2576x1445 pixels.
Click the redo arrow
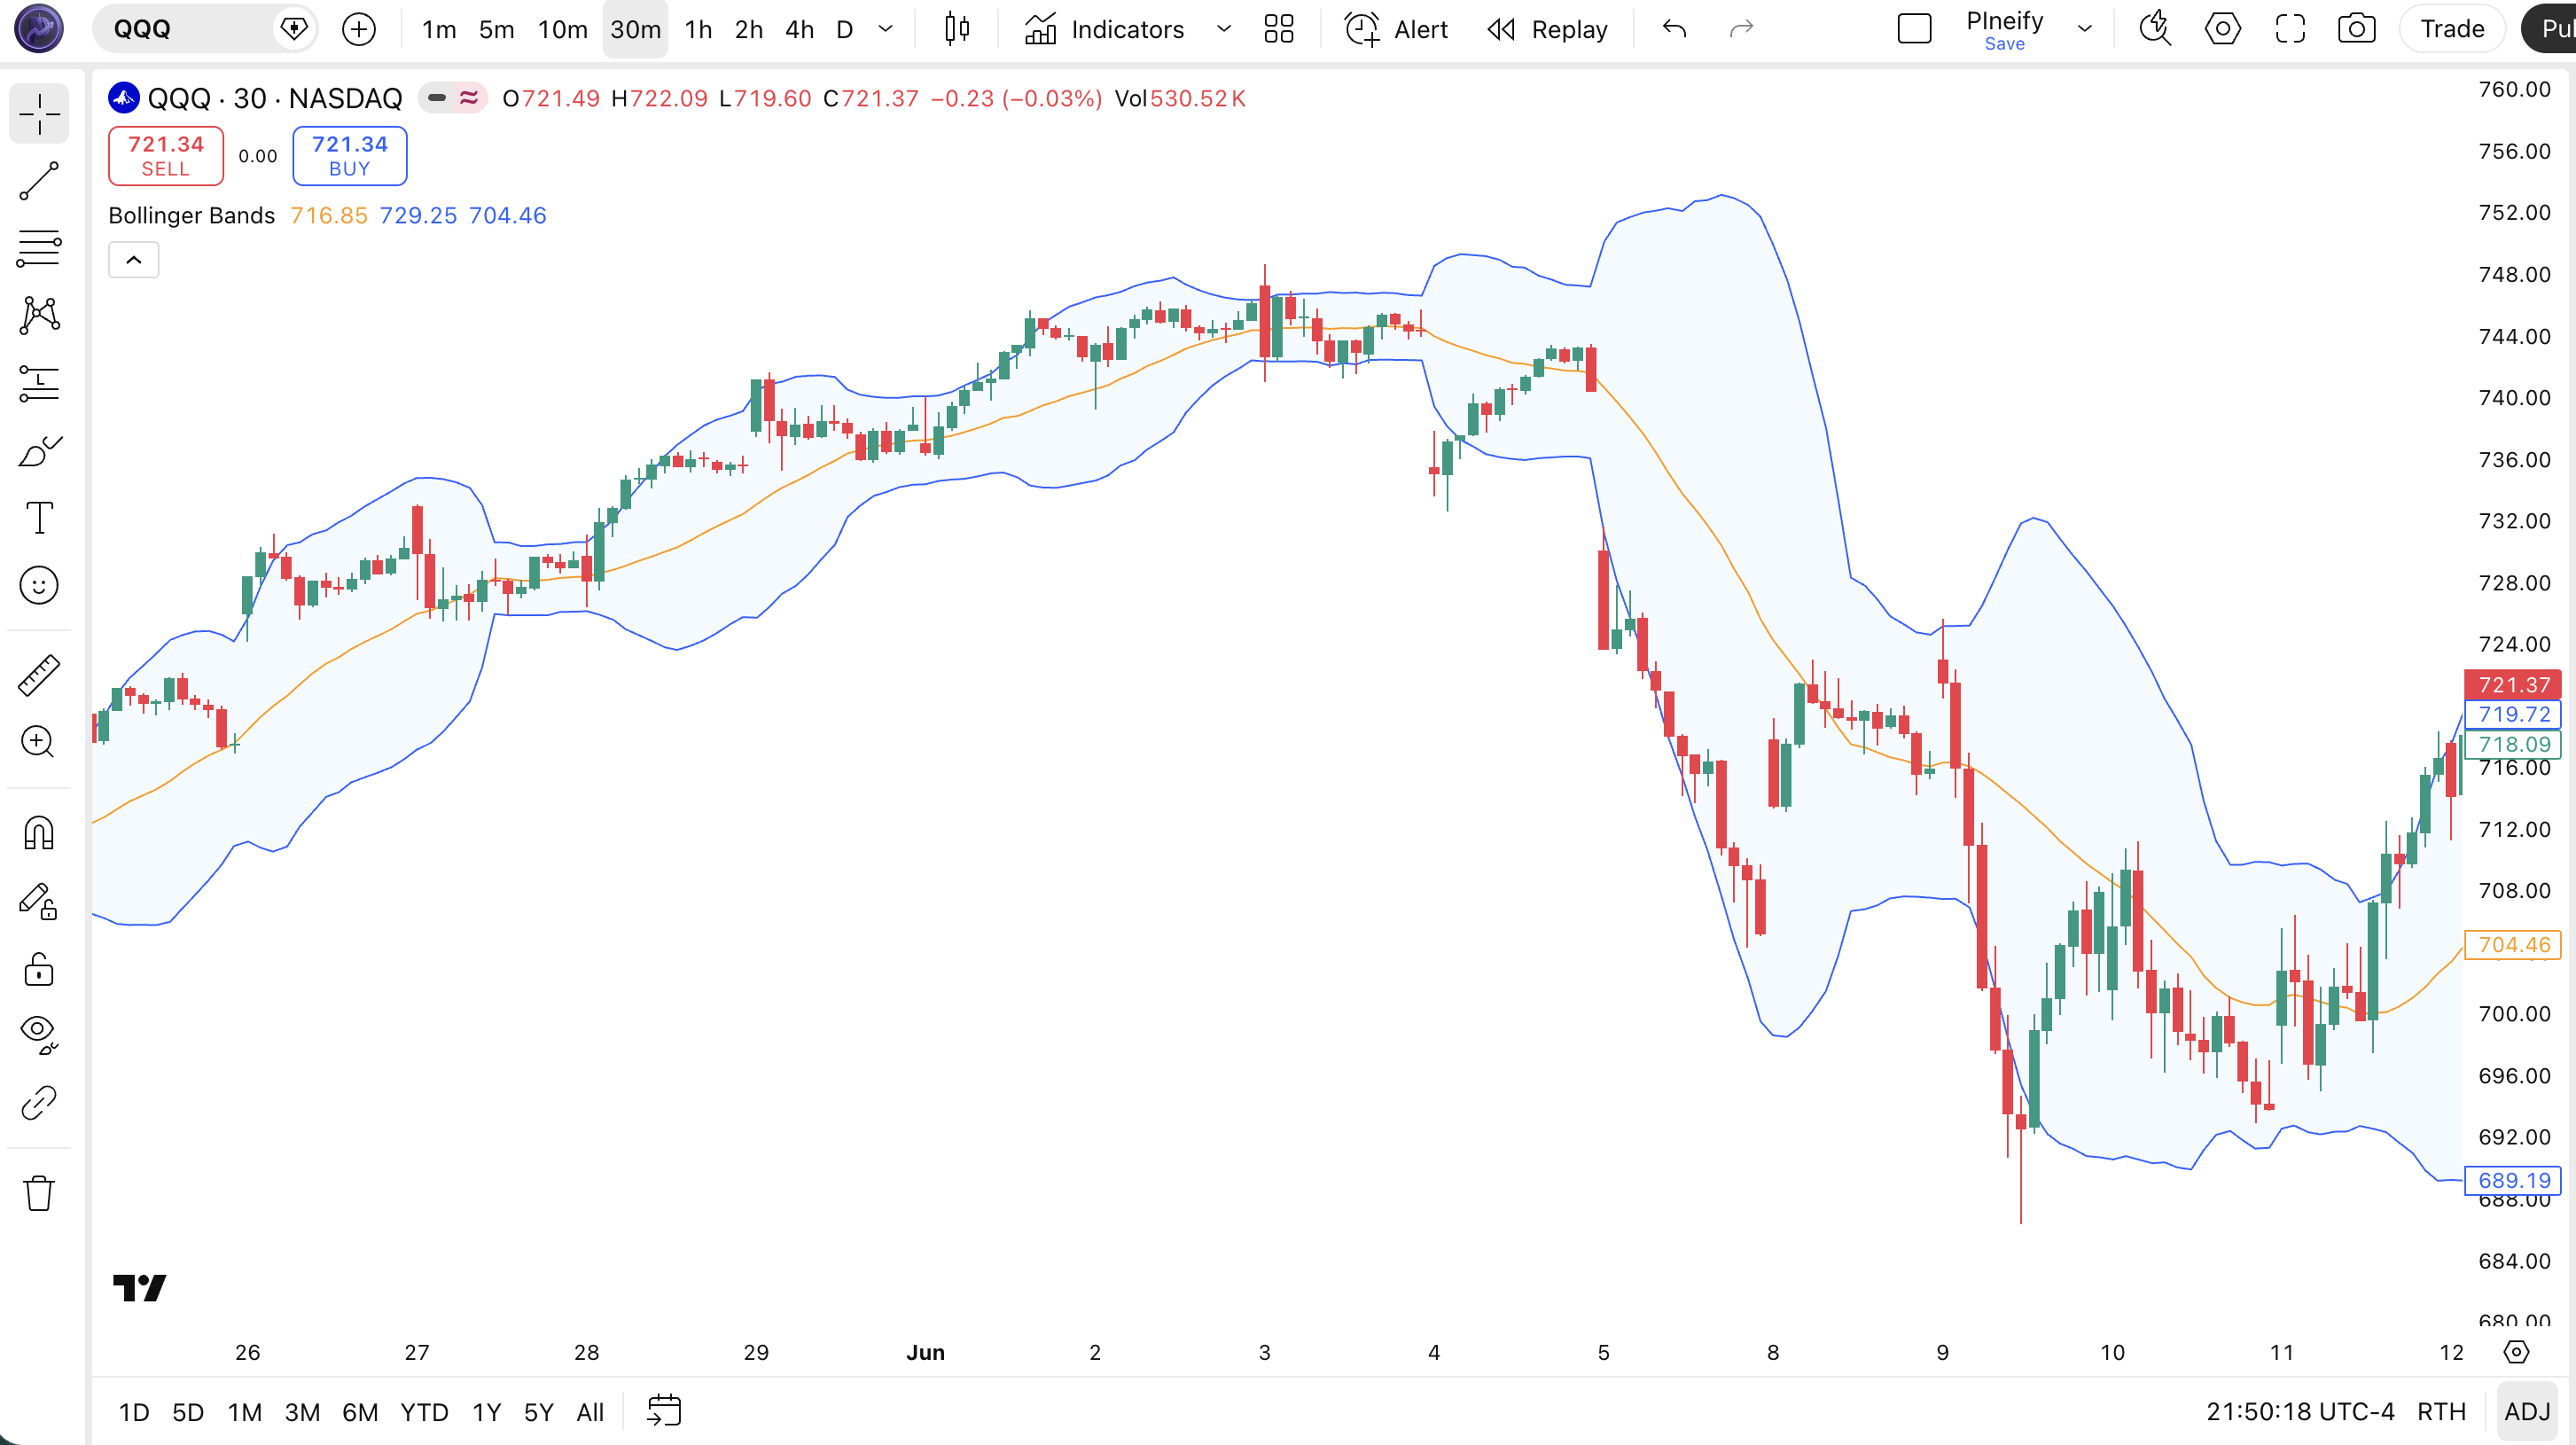[x=1741, y=29]
